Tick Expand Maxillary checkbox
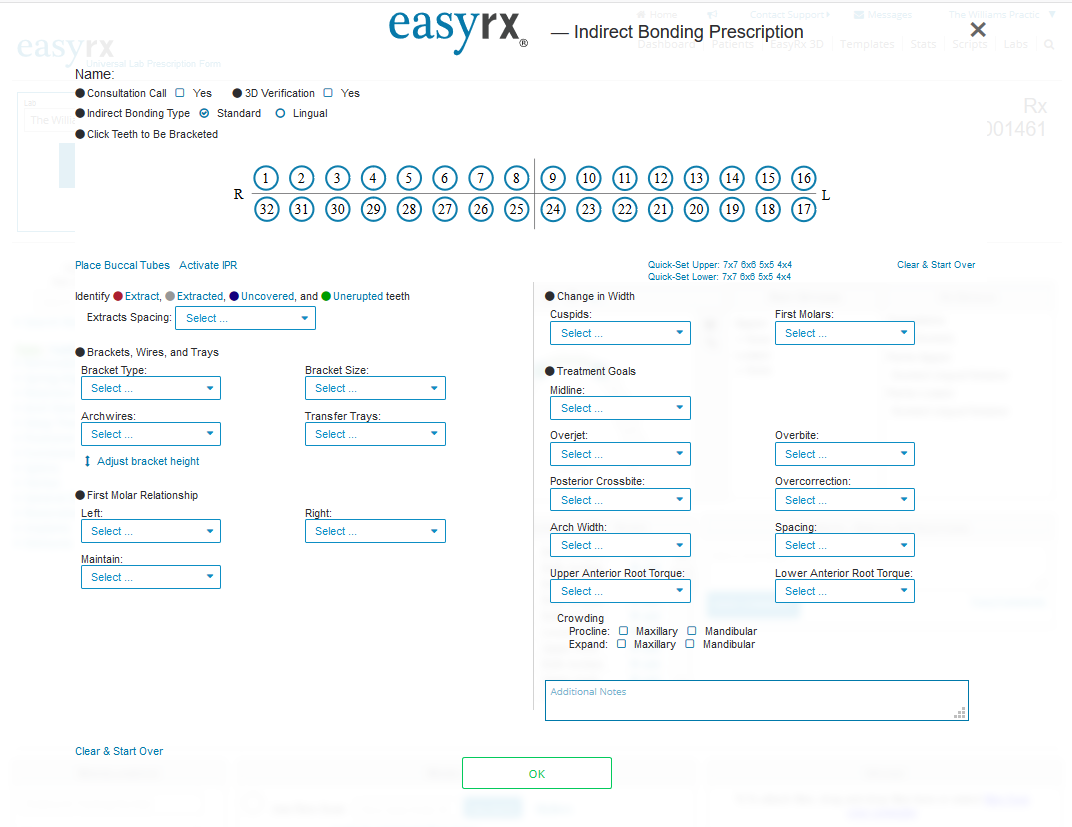Screen dimensions: 1072x827 [621, 644]
